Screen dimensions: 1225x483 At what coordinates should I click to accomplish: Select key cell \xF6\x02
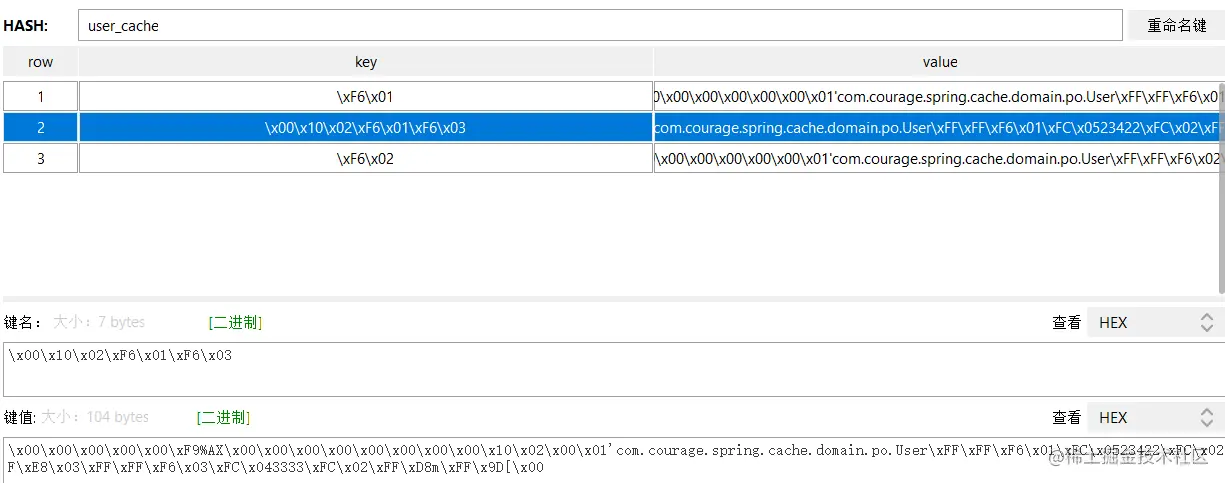[366, 158]
